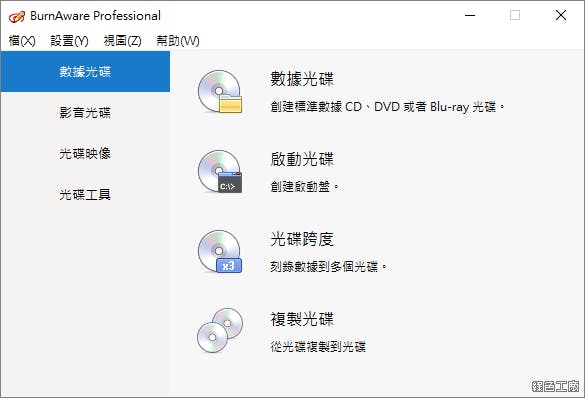Click the 複製光碟 two-disc icon
The width and height of the screenshot is (585, 398).
(x=220, y=330)
